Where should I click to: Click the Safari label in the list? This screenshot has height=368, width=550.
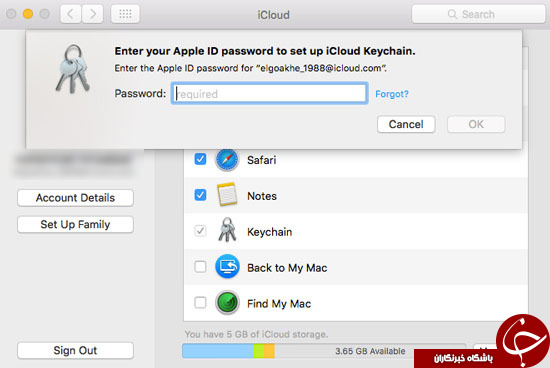(x=262, y=160)
